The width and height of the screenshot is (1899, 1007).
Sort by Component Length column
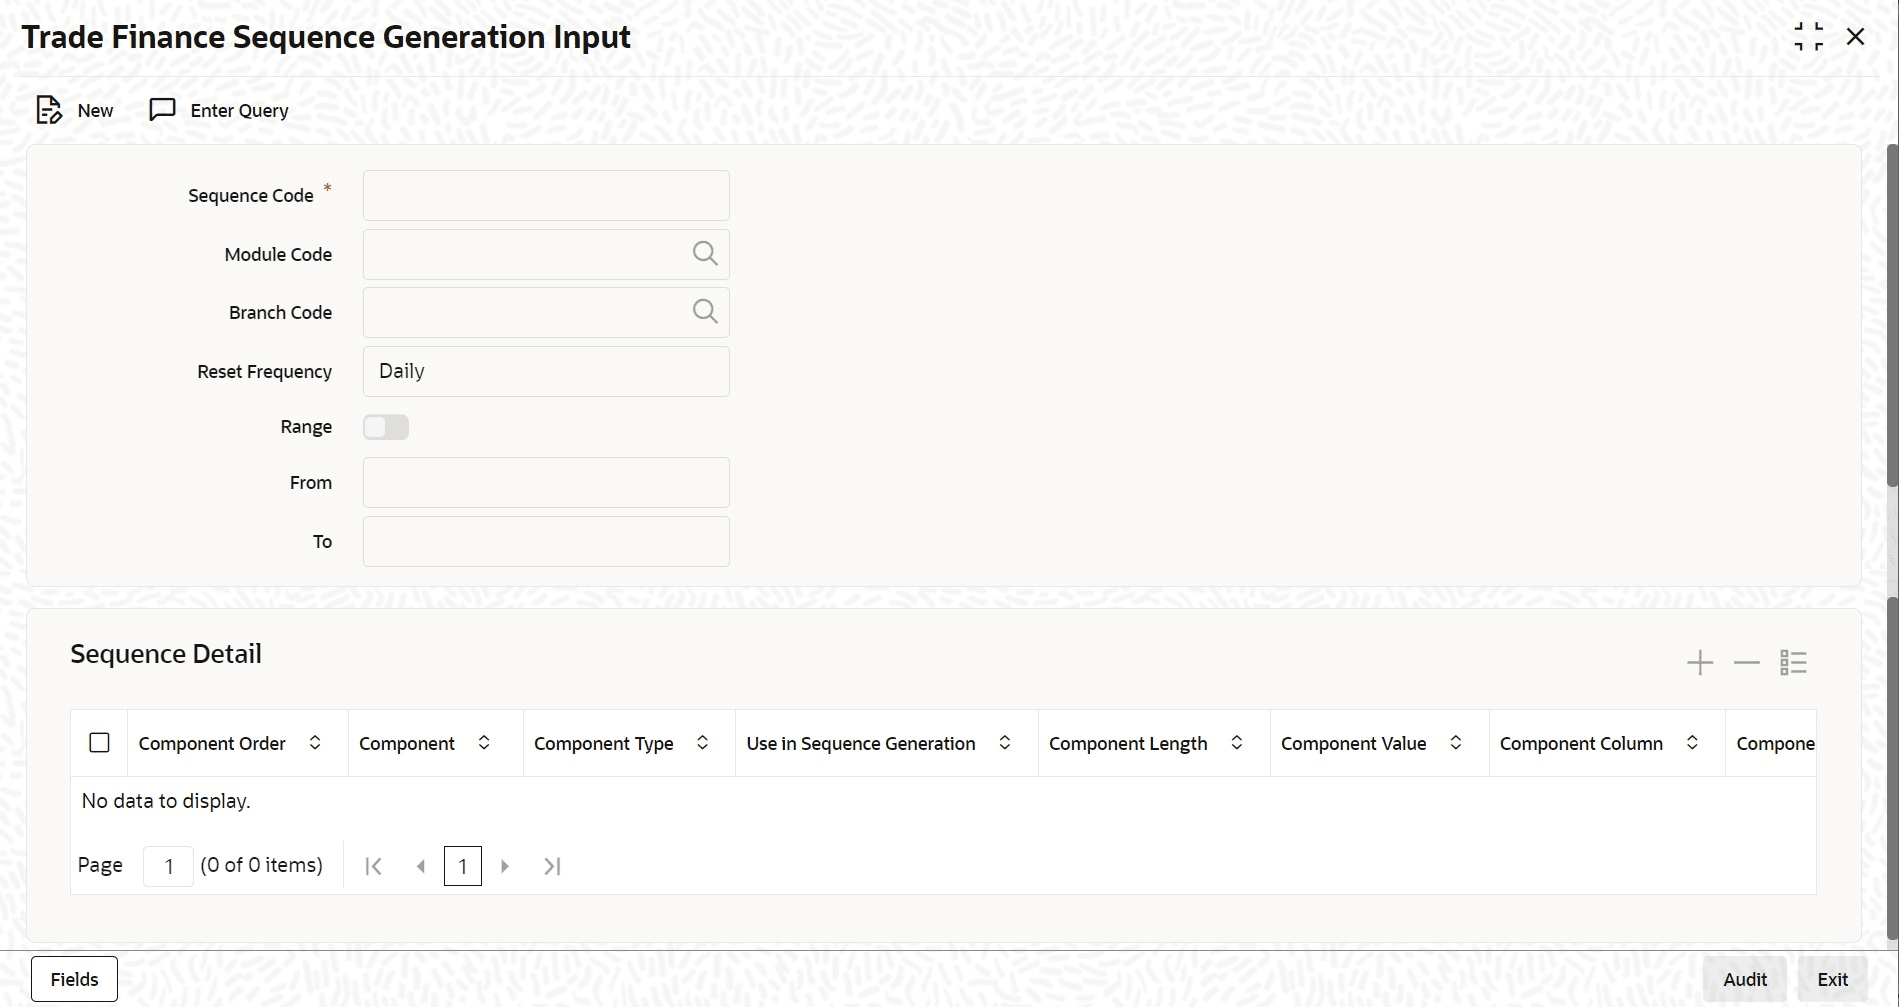[x=1237, y=743]
